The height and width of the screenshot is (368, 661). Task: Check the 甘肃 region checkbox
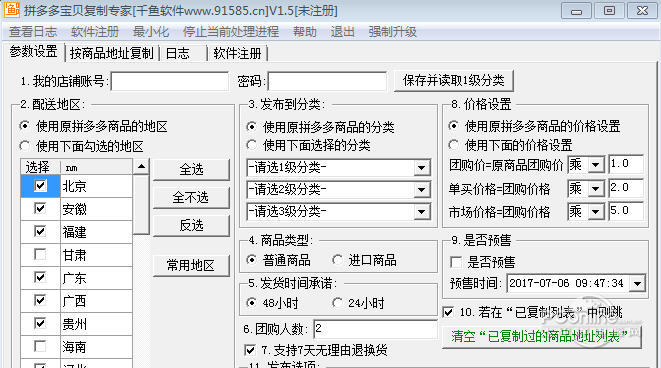pos(40,255)
